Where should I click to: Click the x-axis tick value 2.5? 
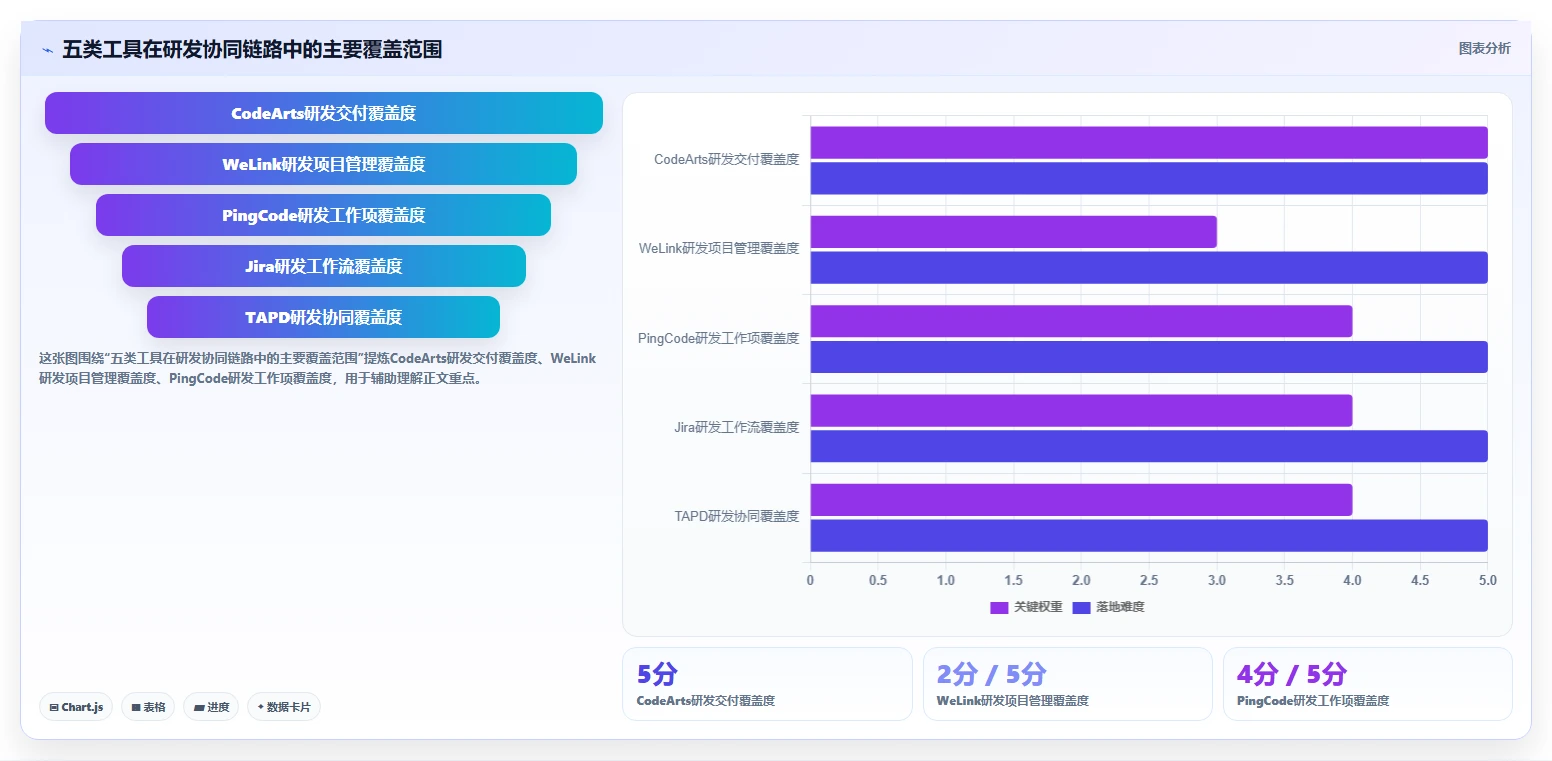(x=1149, y=580)
